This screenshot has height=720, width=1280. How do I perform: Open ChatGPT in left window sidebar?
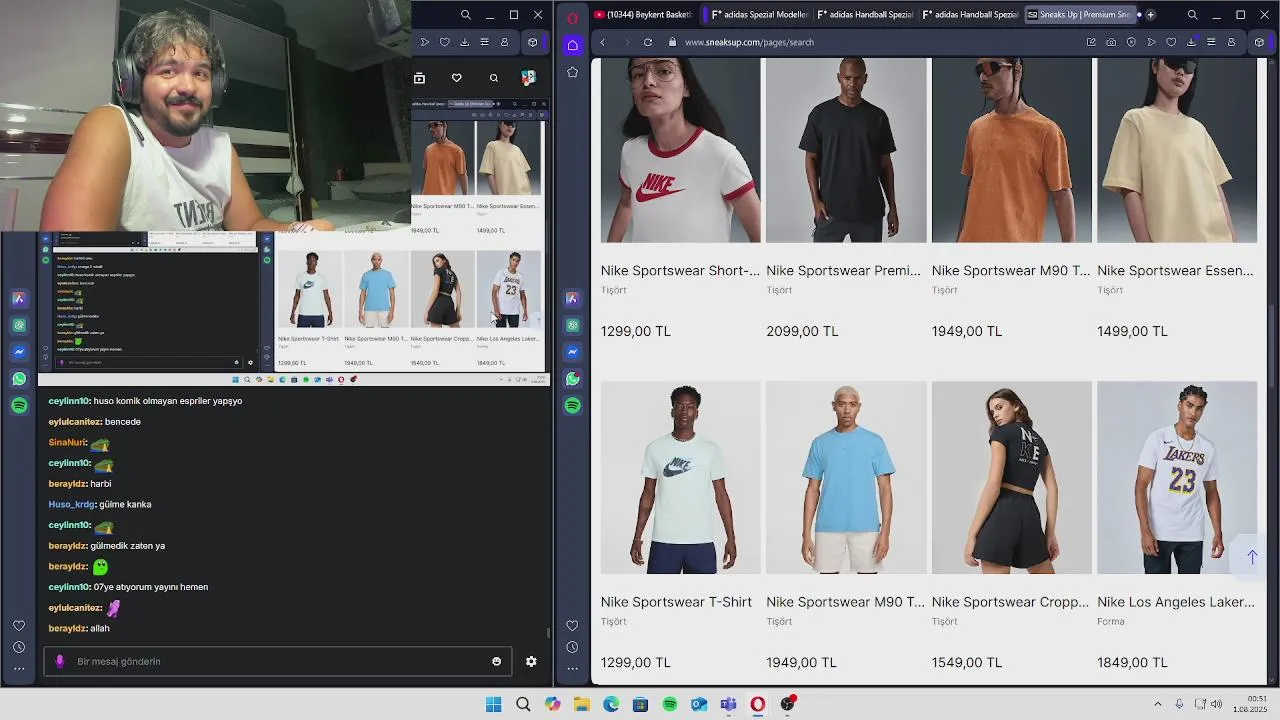coord(19,325)
